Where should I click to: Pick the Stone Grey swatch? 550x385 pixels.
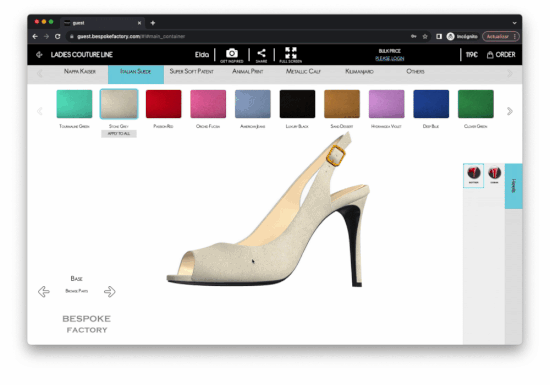coord(119,104)
